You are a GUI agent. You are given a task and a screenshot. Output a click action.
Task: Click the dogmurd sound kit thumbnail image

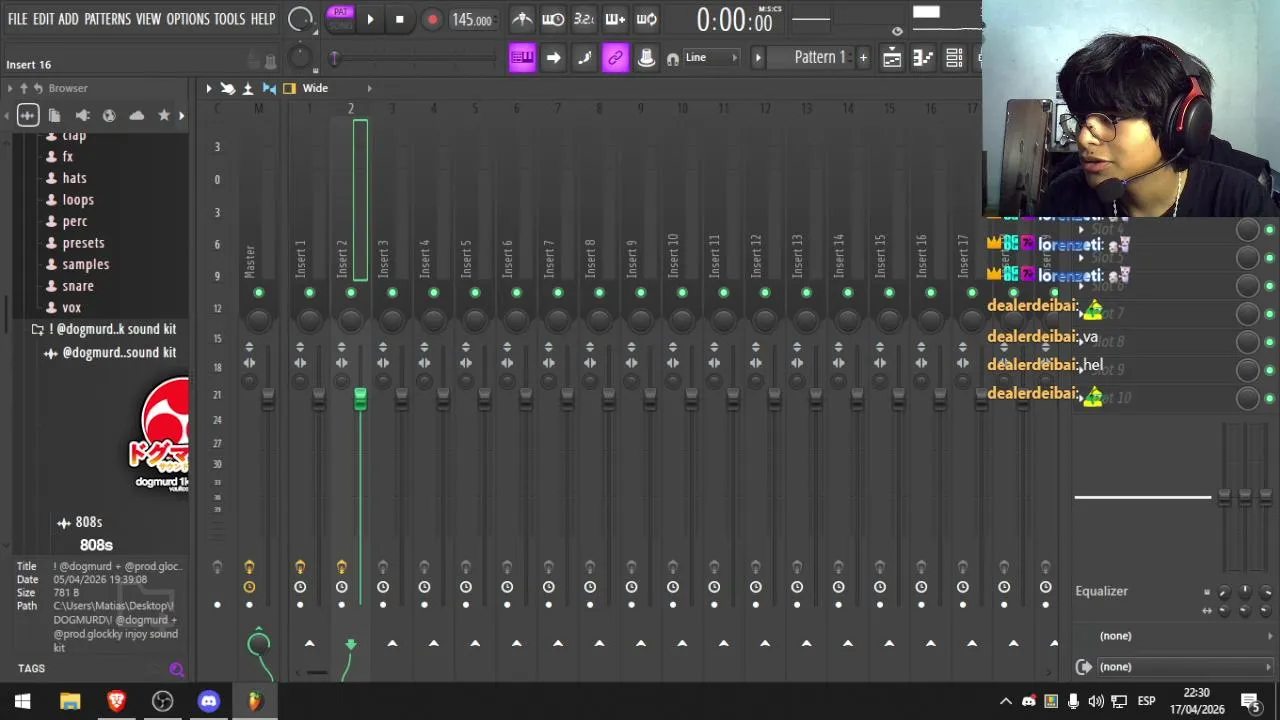[x=160, y=434]
